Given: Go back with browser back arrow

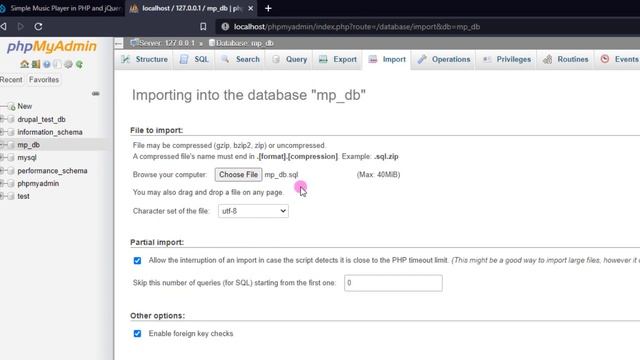Looking at the screenshot, I should (4, 27).
